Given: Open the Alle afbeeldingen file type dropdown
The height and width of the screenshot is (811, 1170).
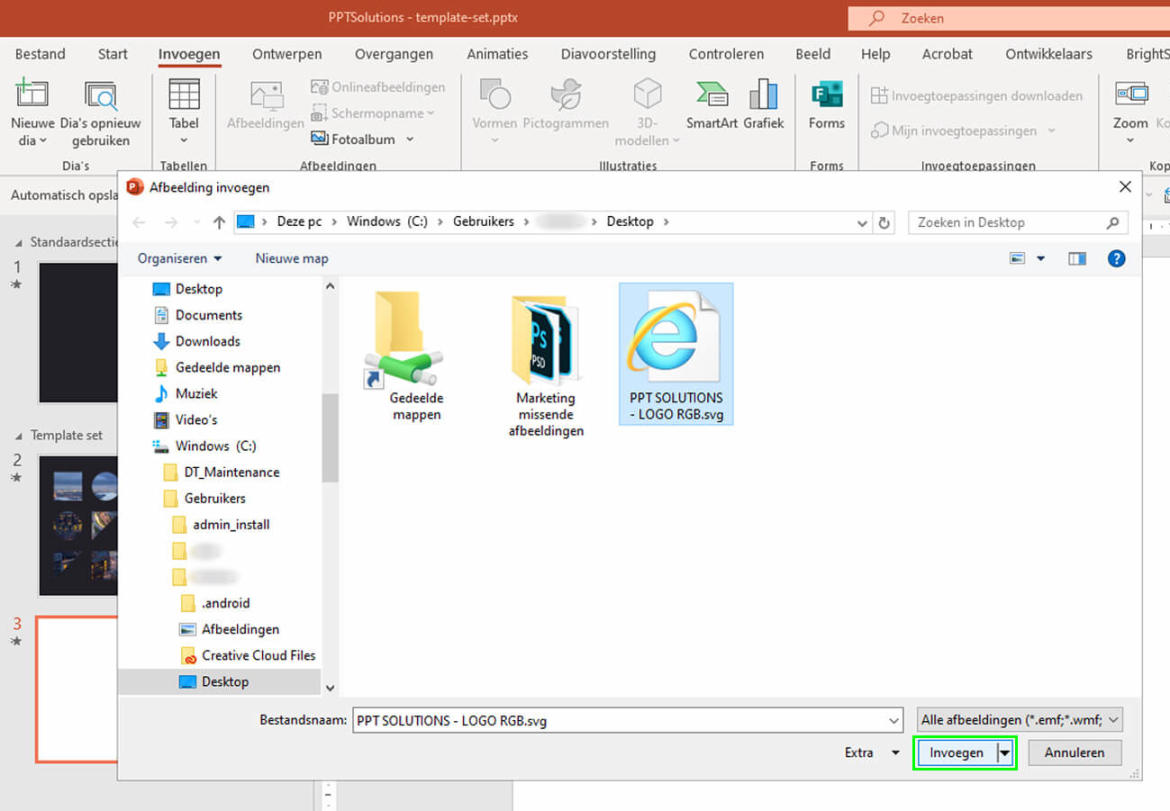Looking at the screenshot, I should [1018, 719].
